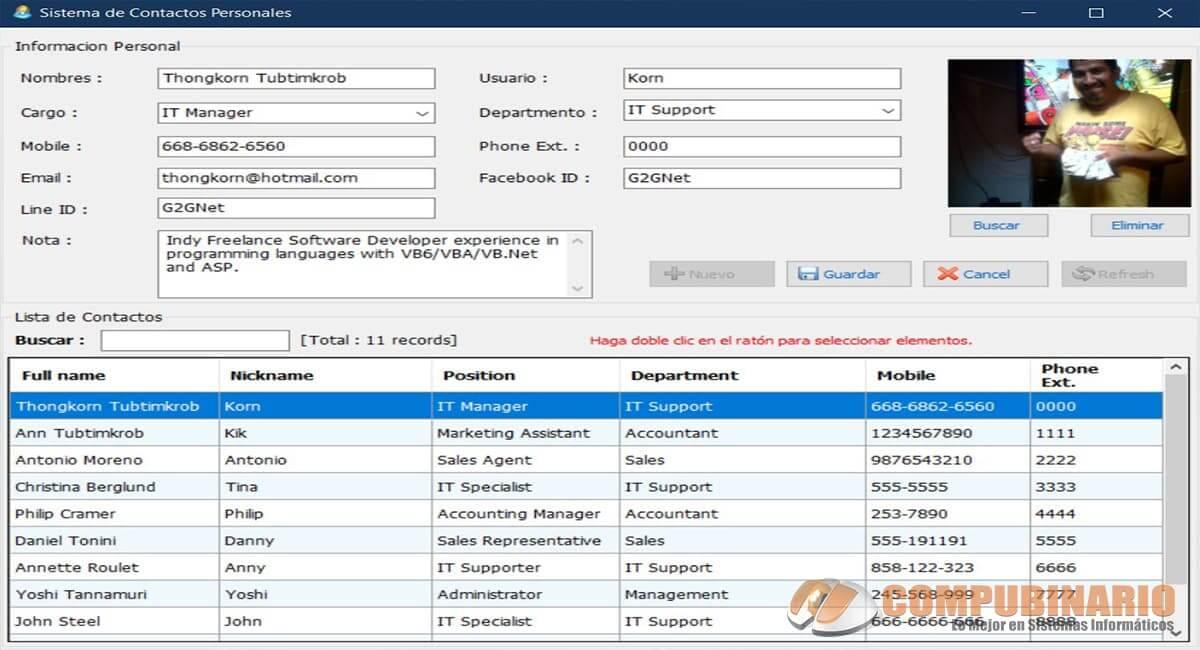Click the Sales Agent cell
Screen dimensions: 1200x650
click(x=525, y=460)
